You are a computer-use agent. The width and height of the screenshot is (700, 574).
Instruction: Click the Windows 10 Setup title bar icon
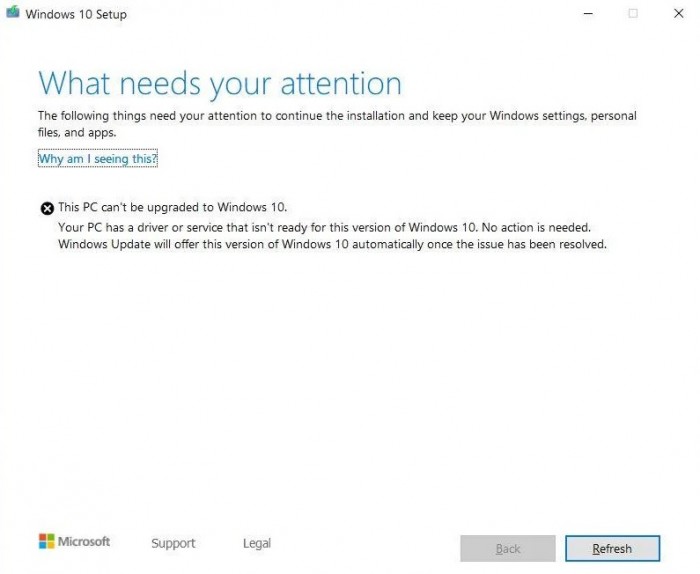point(12,14)
